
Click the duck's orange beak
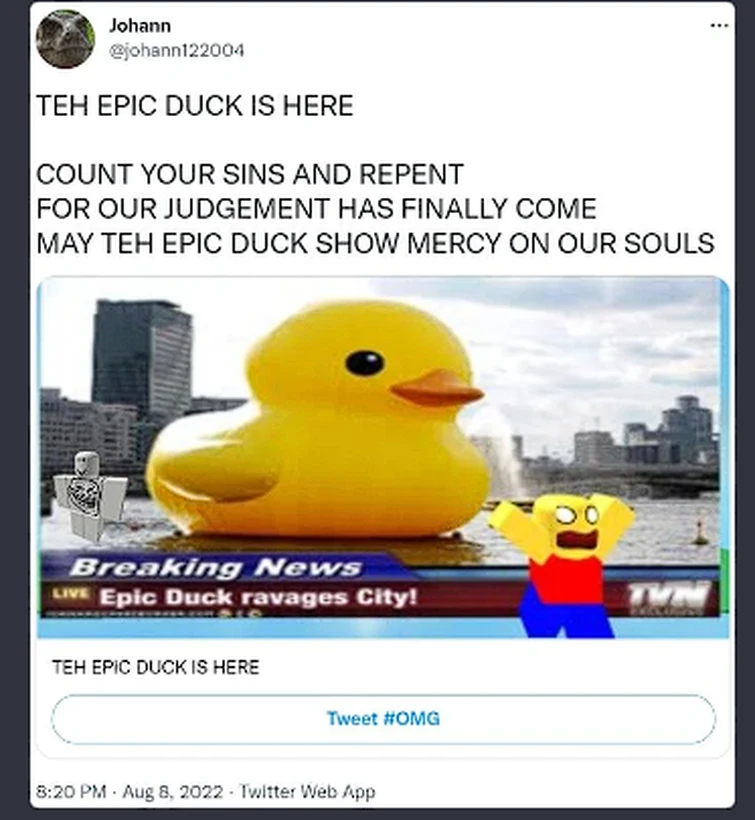point(436,389)
